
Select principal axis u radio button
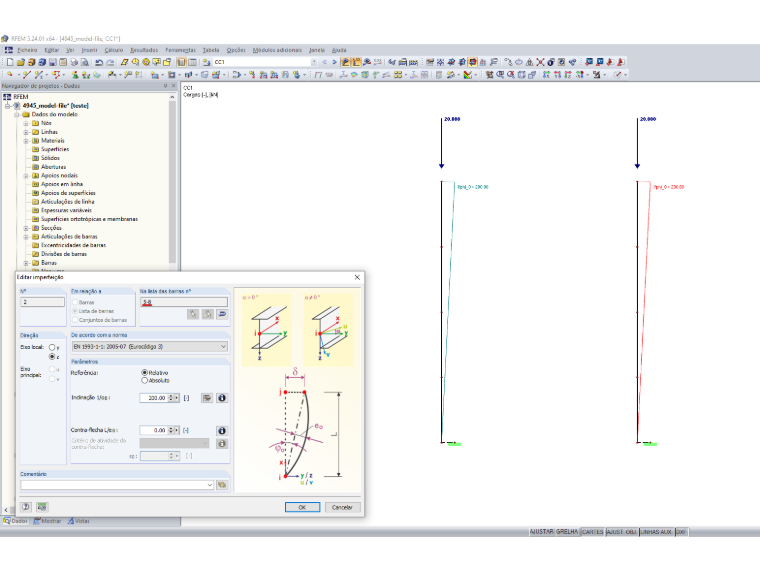point(52,369)
